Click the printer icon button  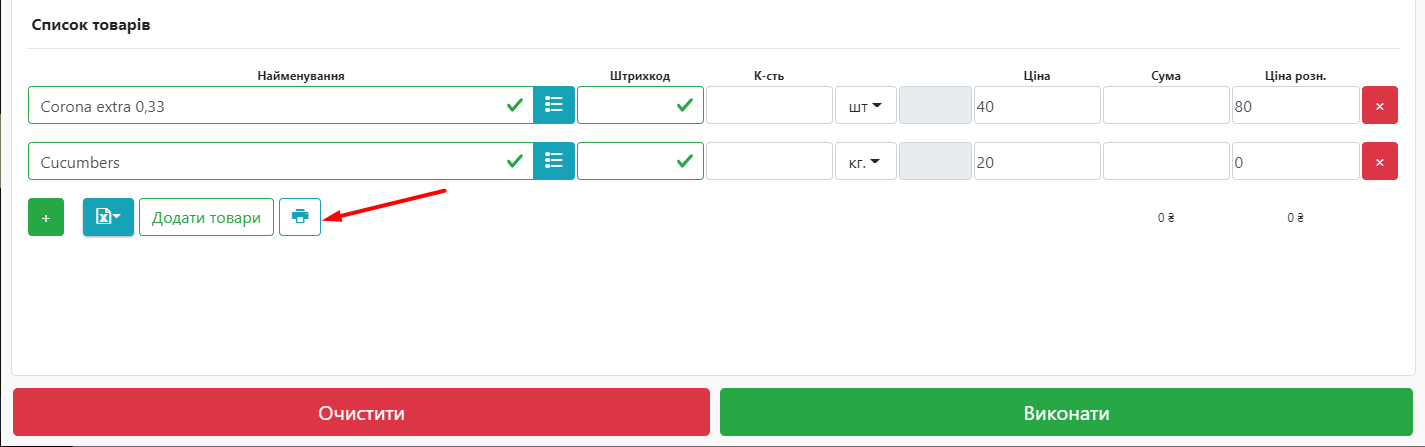click(300, 216)
